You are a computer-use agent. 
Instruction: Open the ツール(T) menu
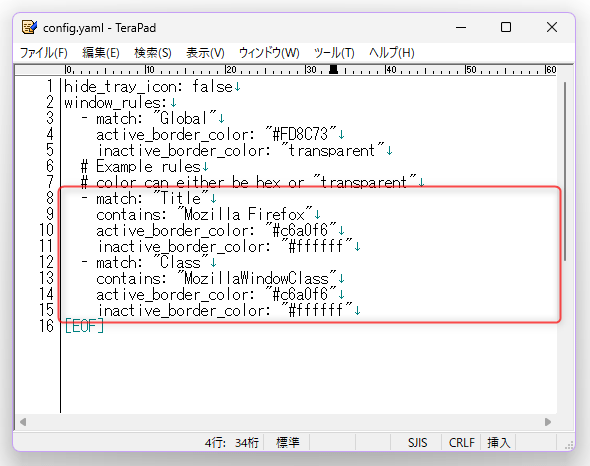[x=334, y=52]
